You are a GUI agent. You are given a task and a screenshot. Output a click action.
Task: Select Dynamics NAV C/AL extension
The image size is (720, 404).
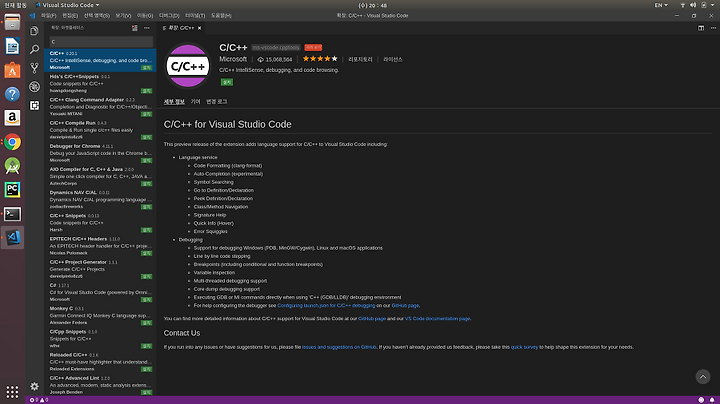(100, 199)
